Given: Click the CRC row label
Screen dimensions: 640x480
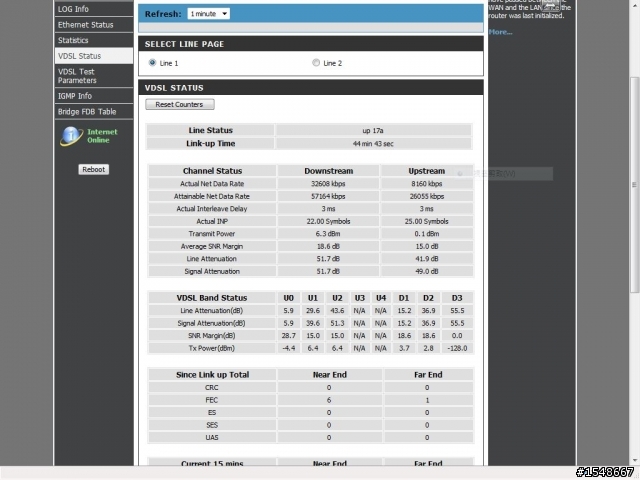Looking at the screenshot, I should [x=212, y=387].
